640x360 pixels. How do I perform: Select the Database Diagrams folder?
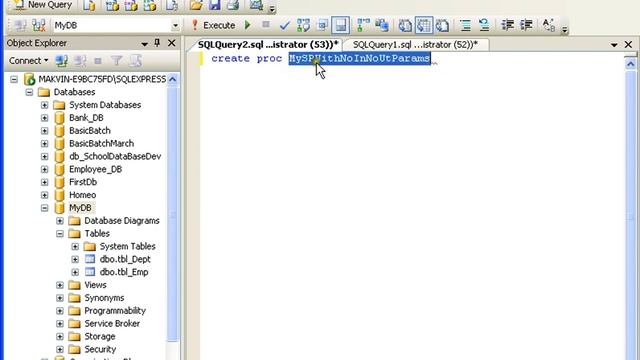click(x=122, y=221)
